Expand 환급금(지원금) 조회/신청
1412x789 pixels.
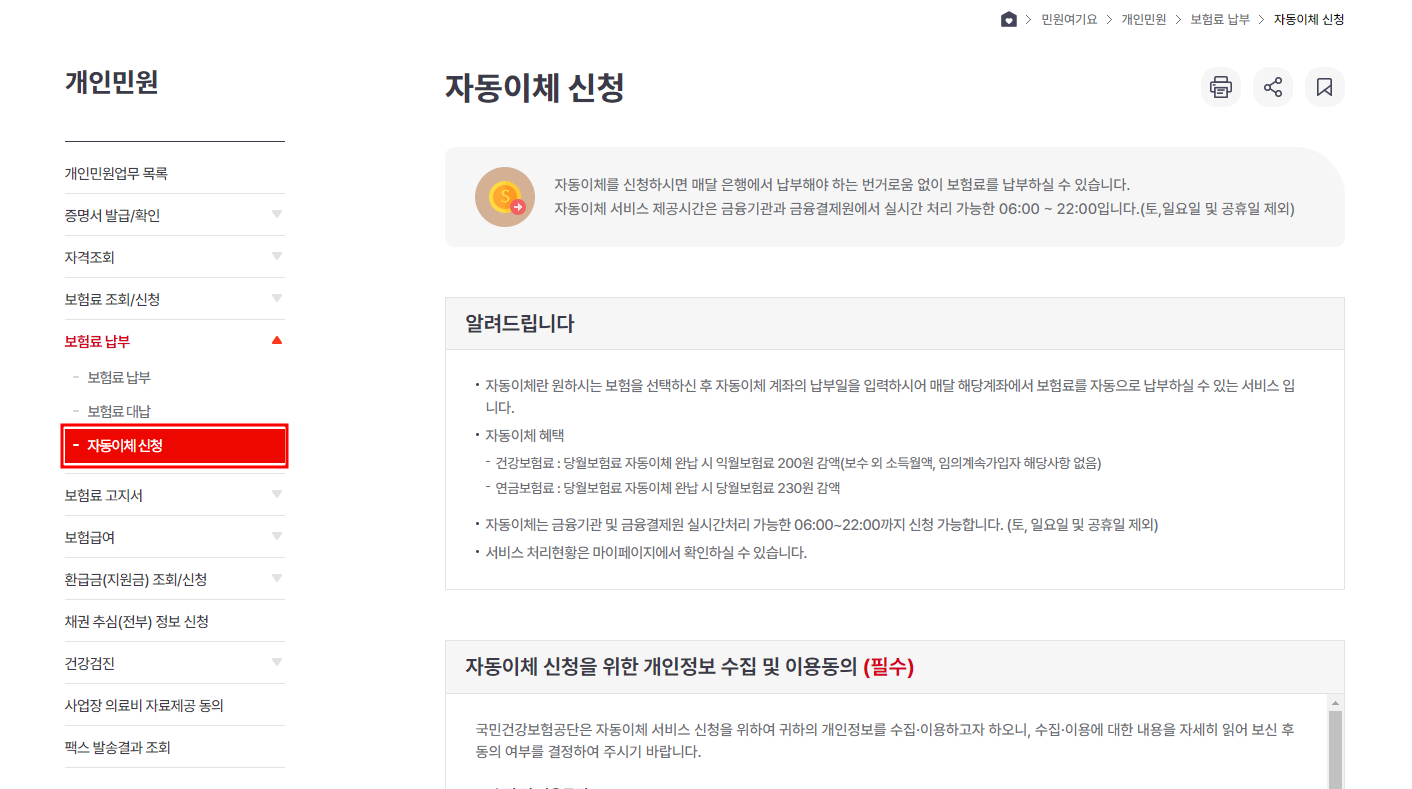pyautogui.click(x=277, y=578)
